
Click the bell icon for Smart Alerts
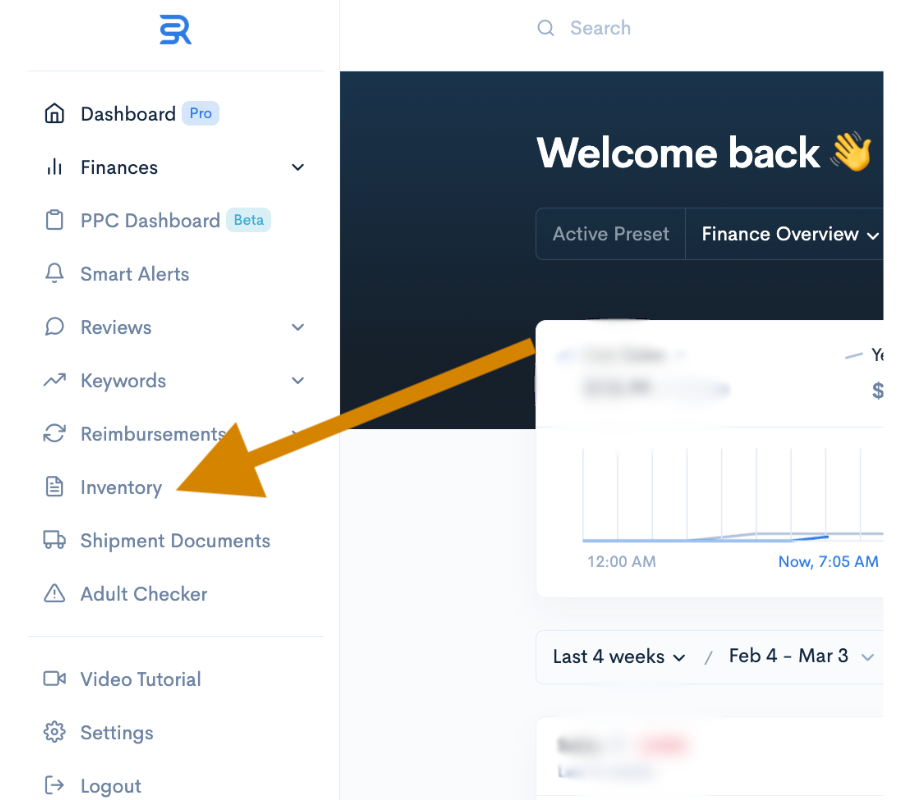click(x=54, y=274)
